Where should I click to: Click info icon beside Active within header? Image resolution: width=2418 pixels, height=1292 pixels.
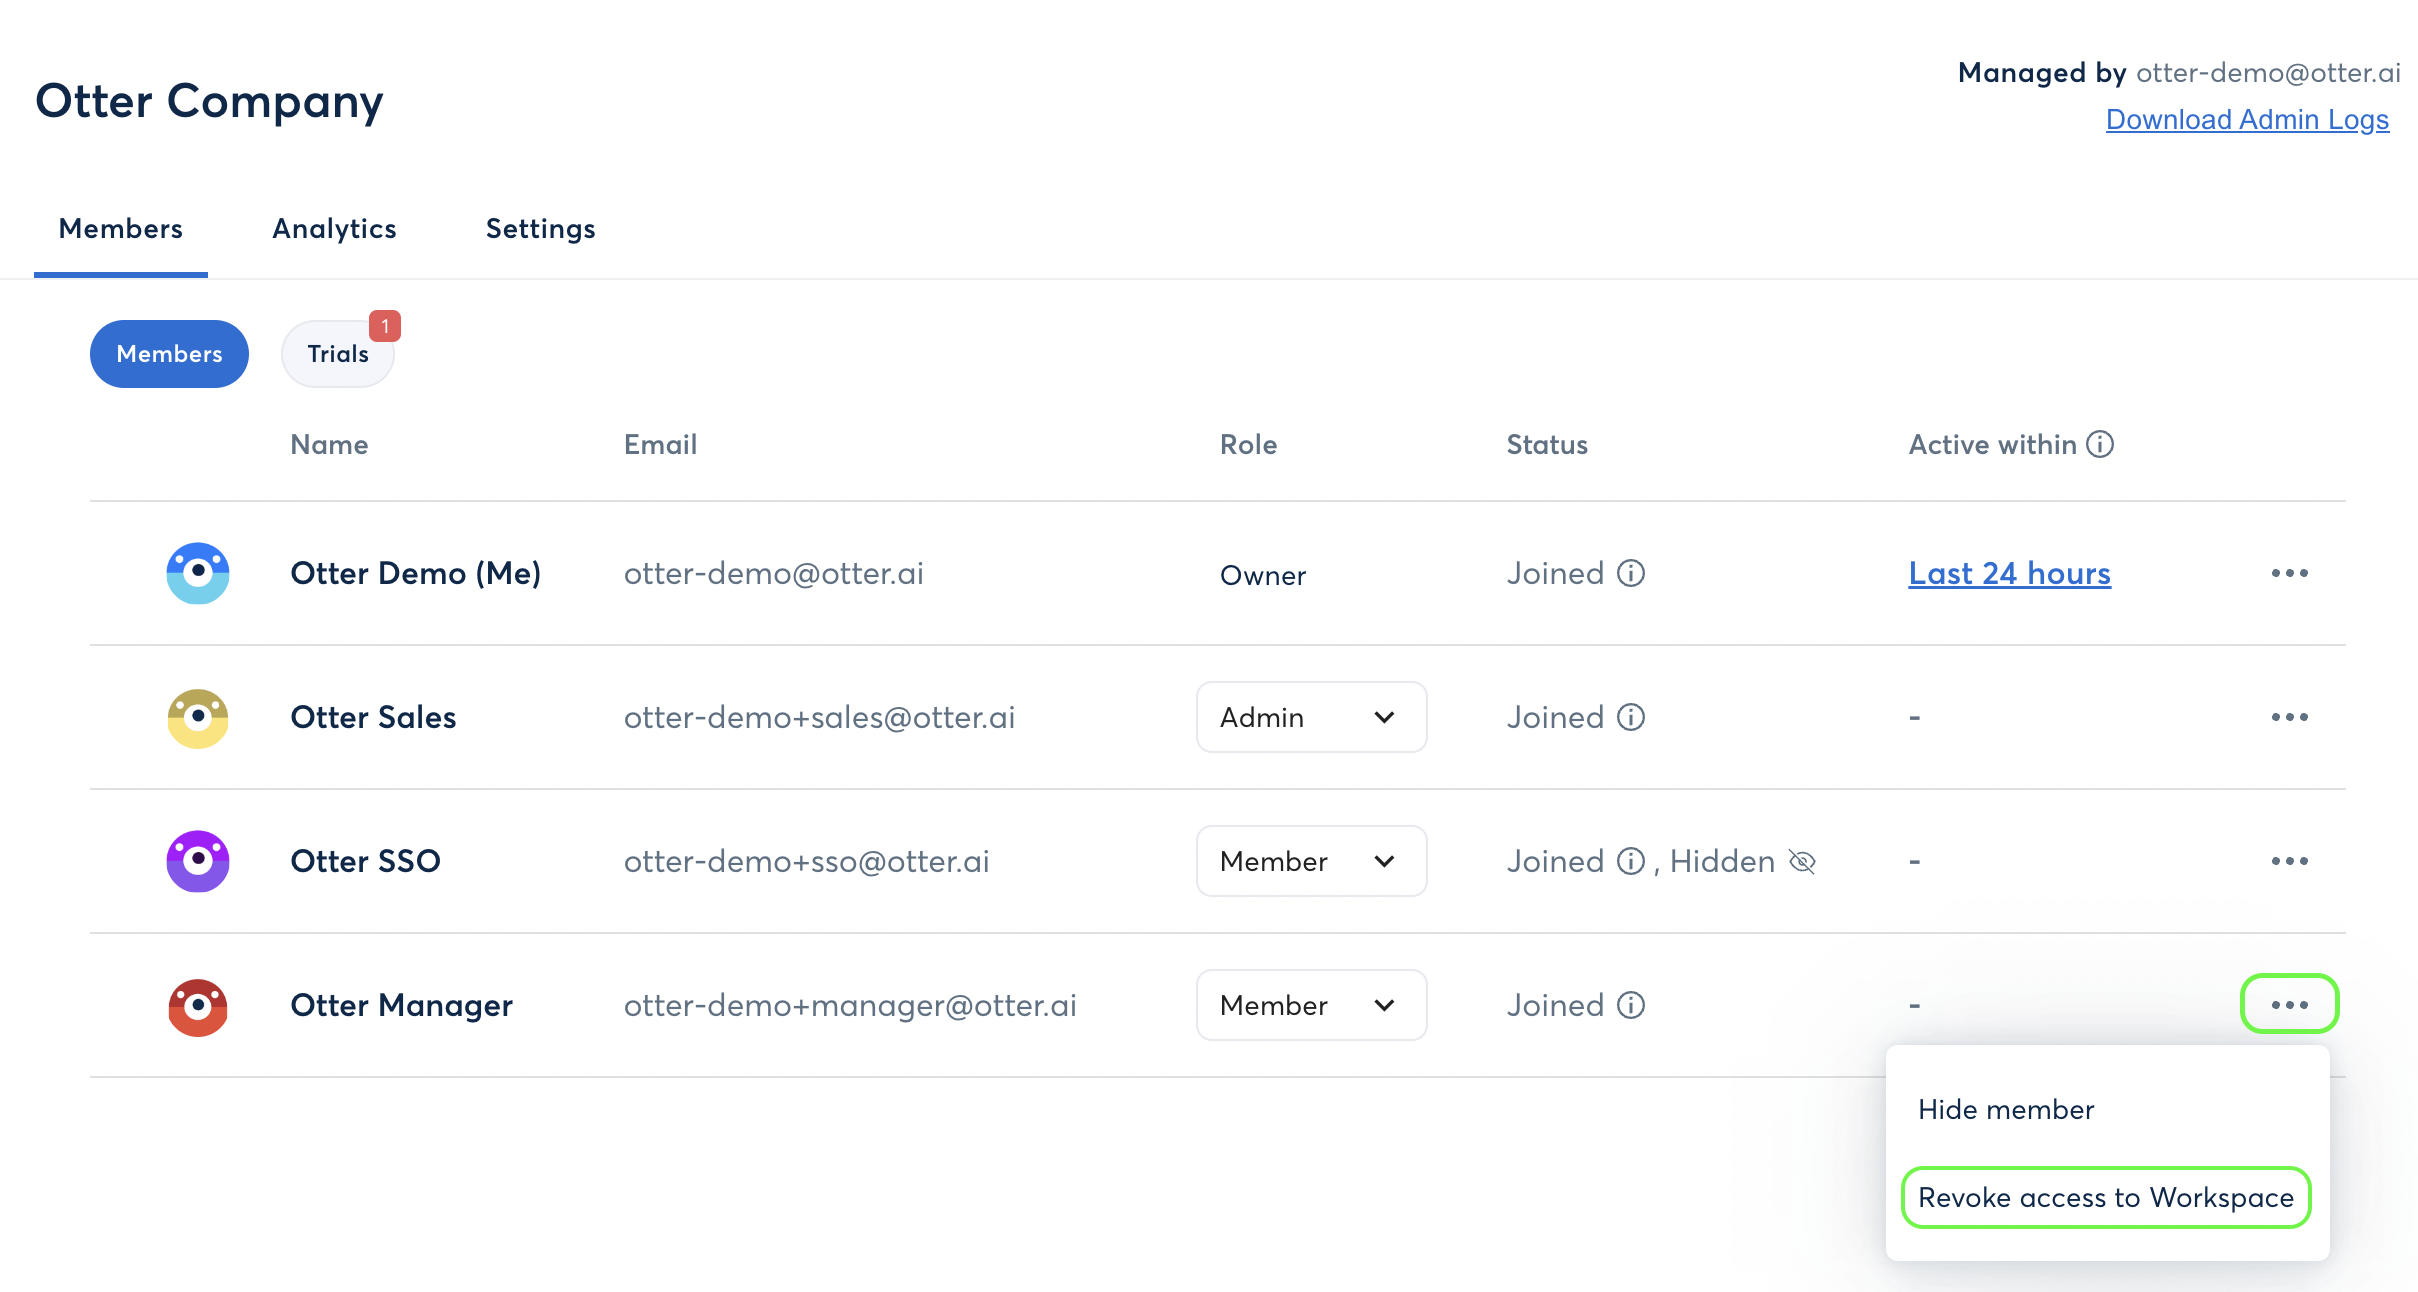coord(2100,444)
